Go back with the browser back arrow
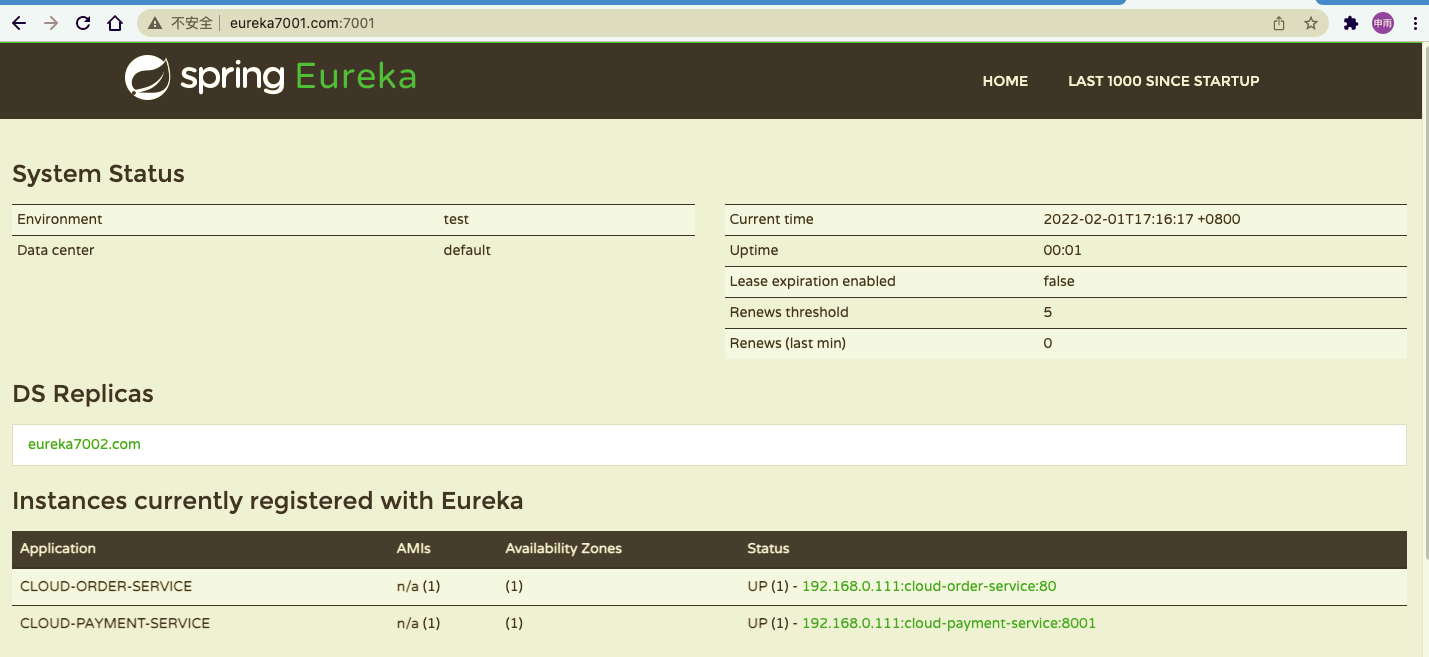1429x657 pixels. [19, 23]
